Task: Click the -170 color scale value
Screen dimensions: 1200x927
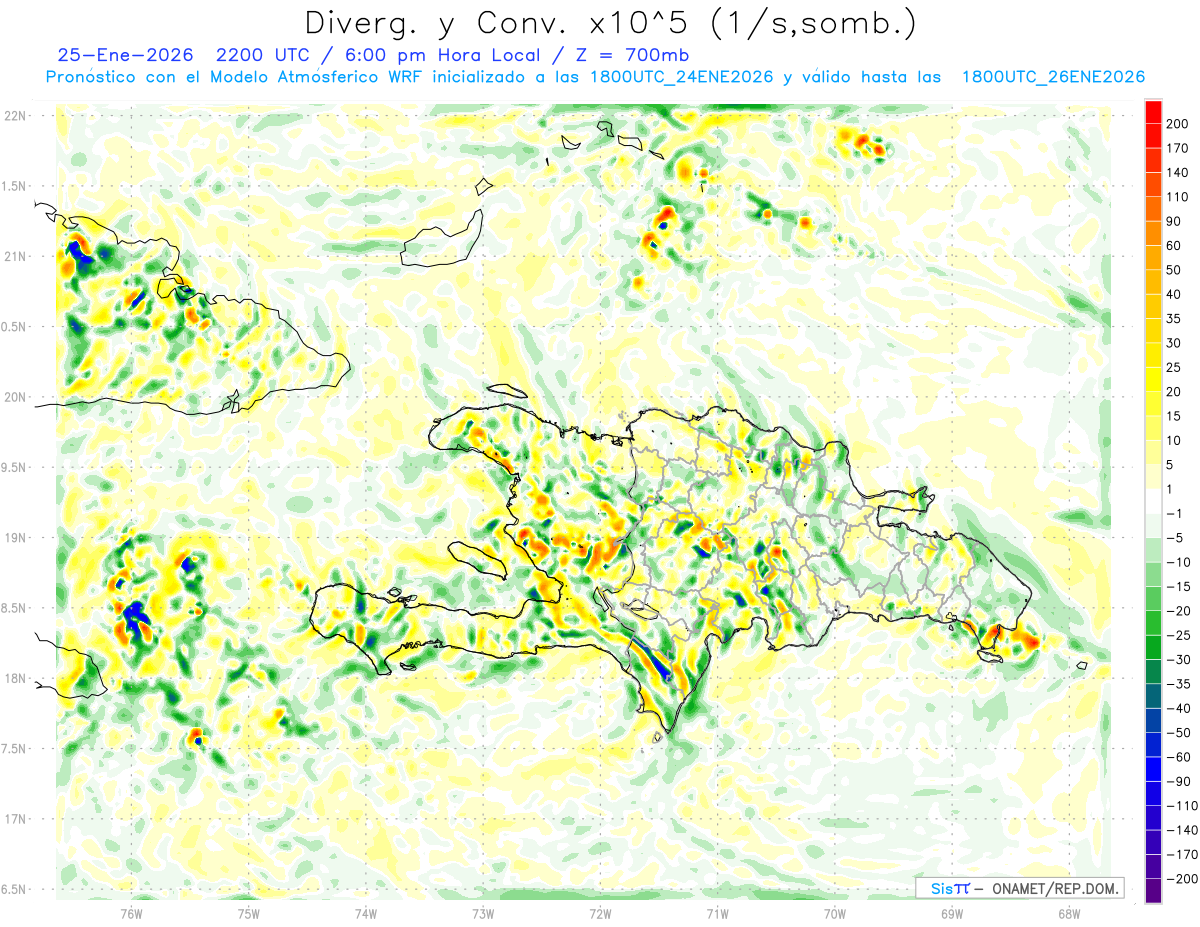Action: 1184,855
